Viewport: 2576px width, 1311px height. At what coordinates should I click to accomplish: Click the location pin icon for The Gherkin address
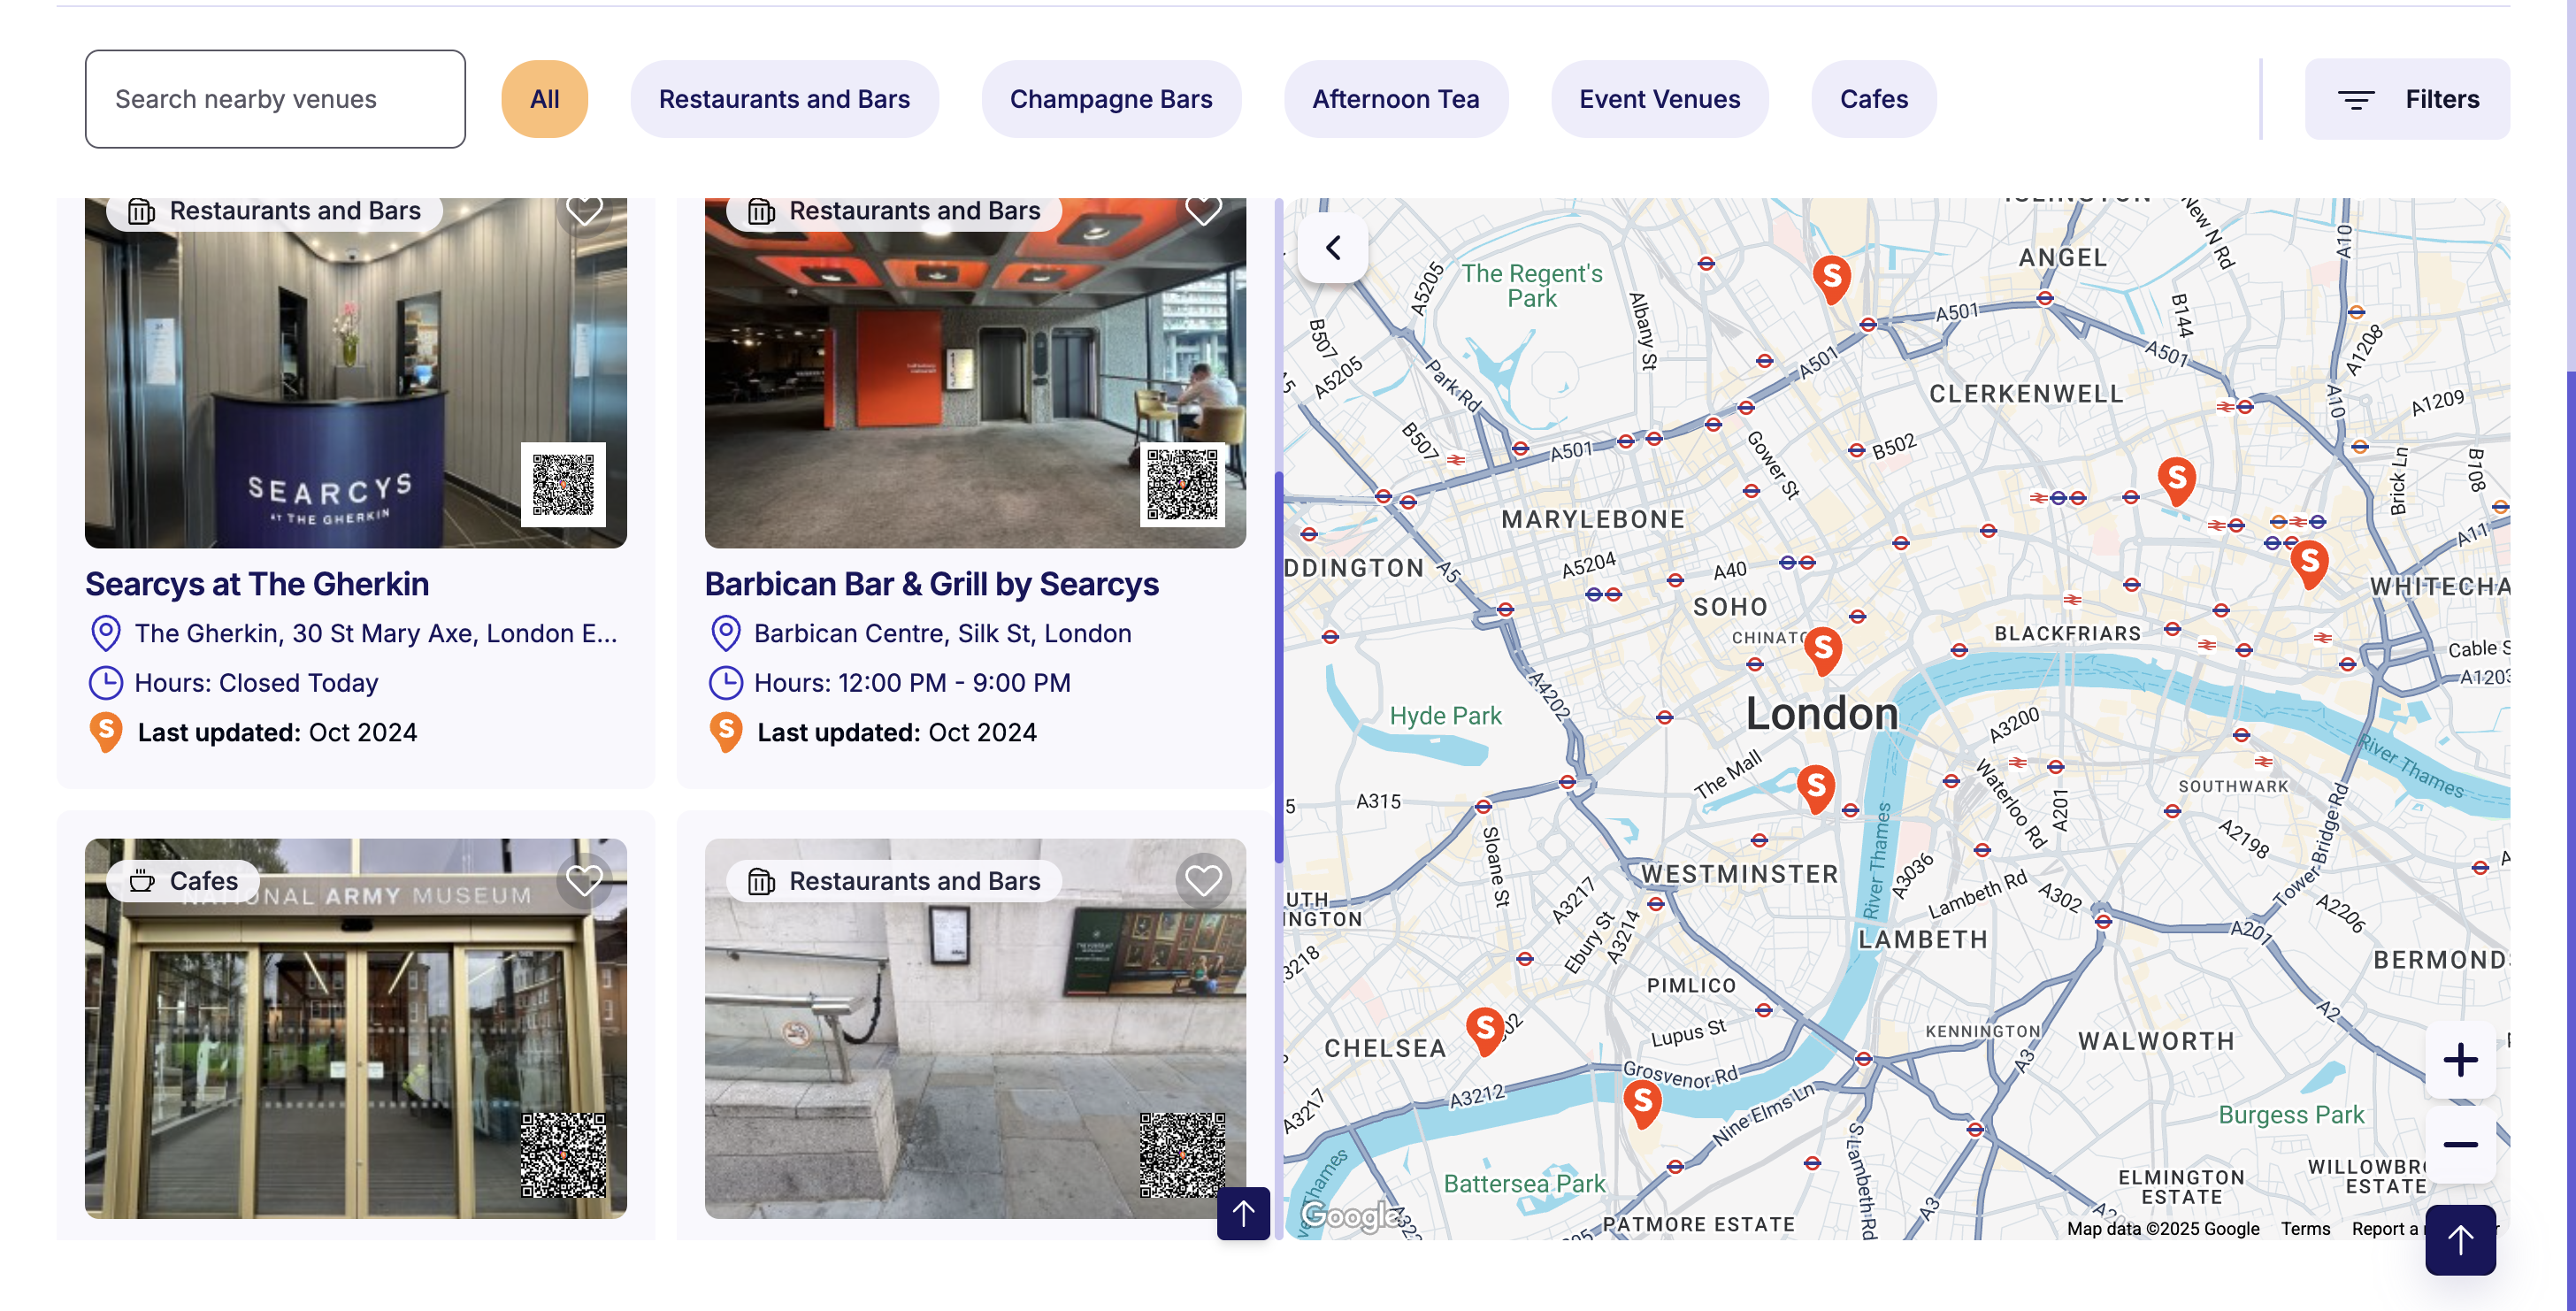tap(105, 633)
